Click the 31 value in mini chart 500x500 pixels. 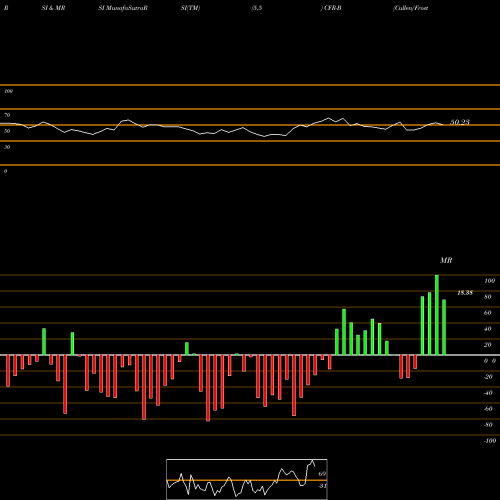pyautogui.click(x=322, y=486)
